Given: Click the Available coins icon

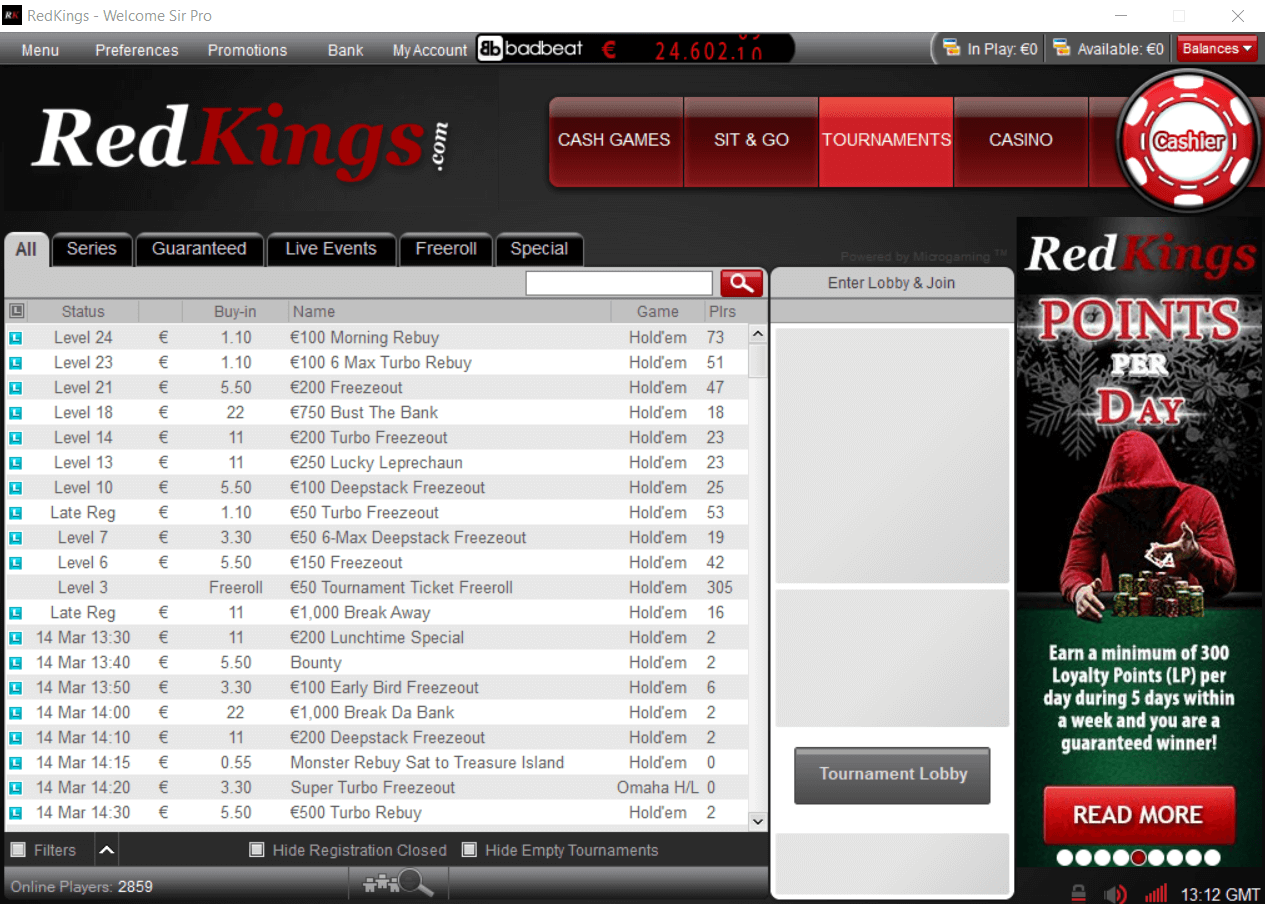Looking at the screenshot, I should [x=1061, y=48].
